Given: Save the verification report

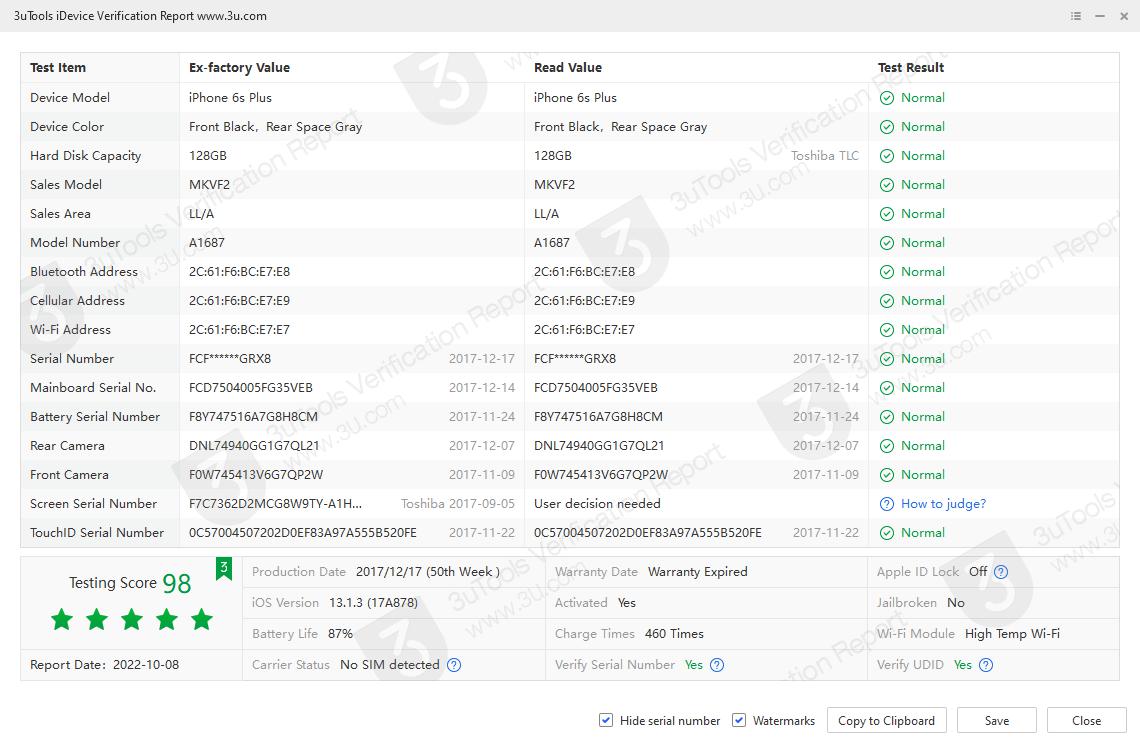Looking at the screenshot, I should tap(997, 721).
